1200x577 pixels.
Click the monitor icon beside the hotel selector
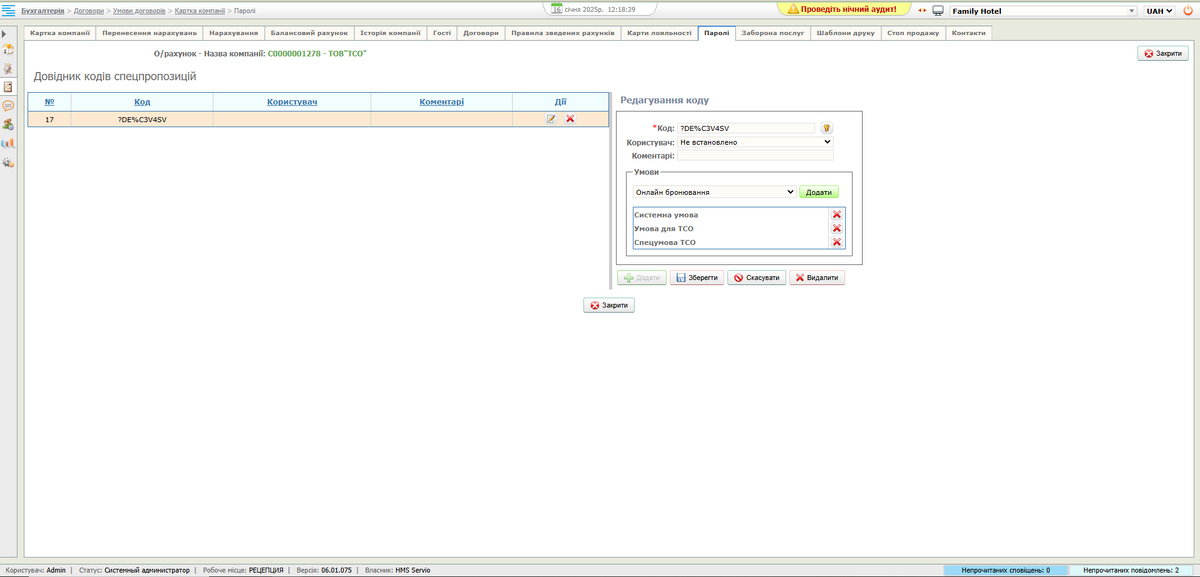(x=937, y=11)
